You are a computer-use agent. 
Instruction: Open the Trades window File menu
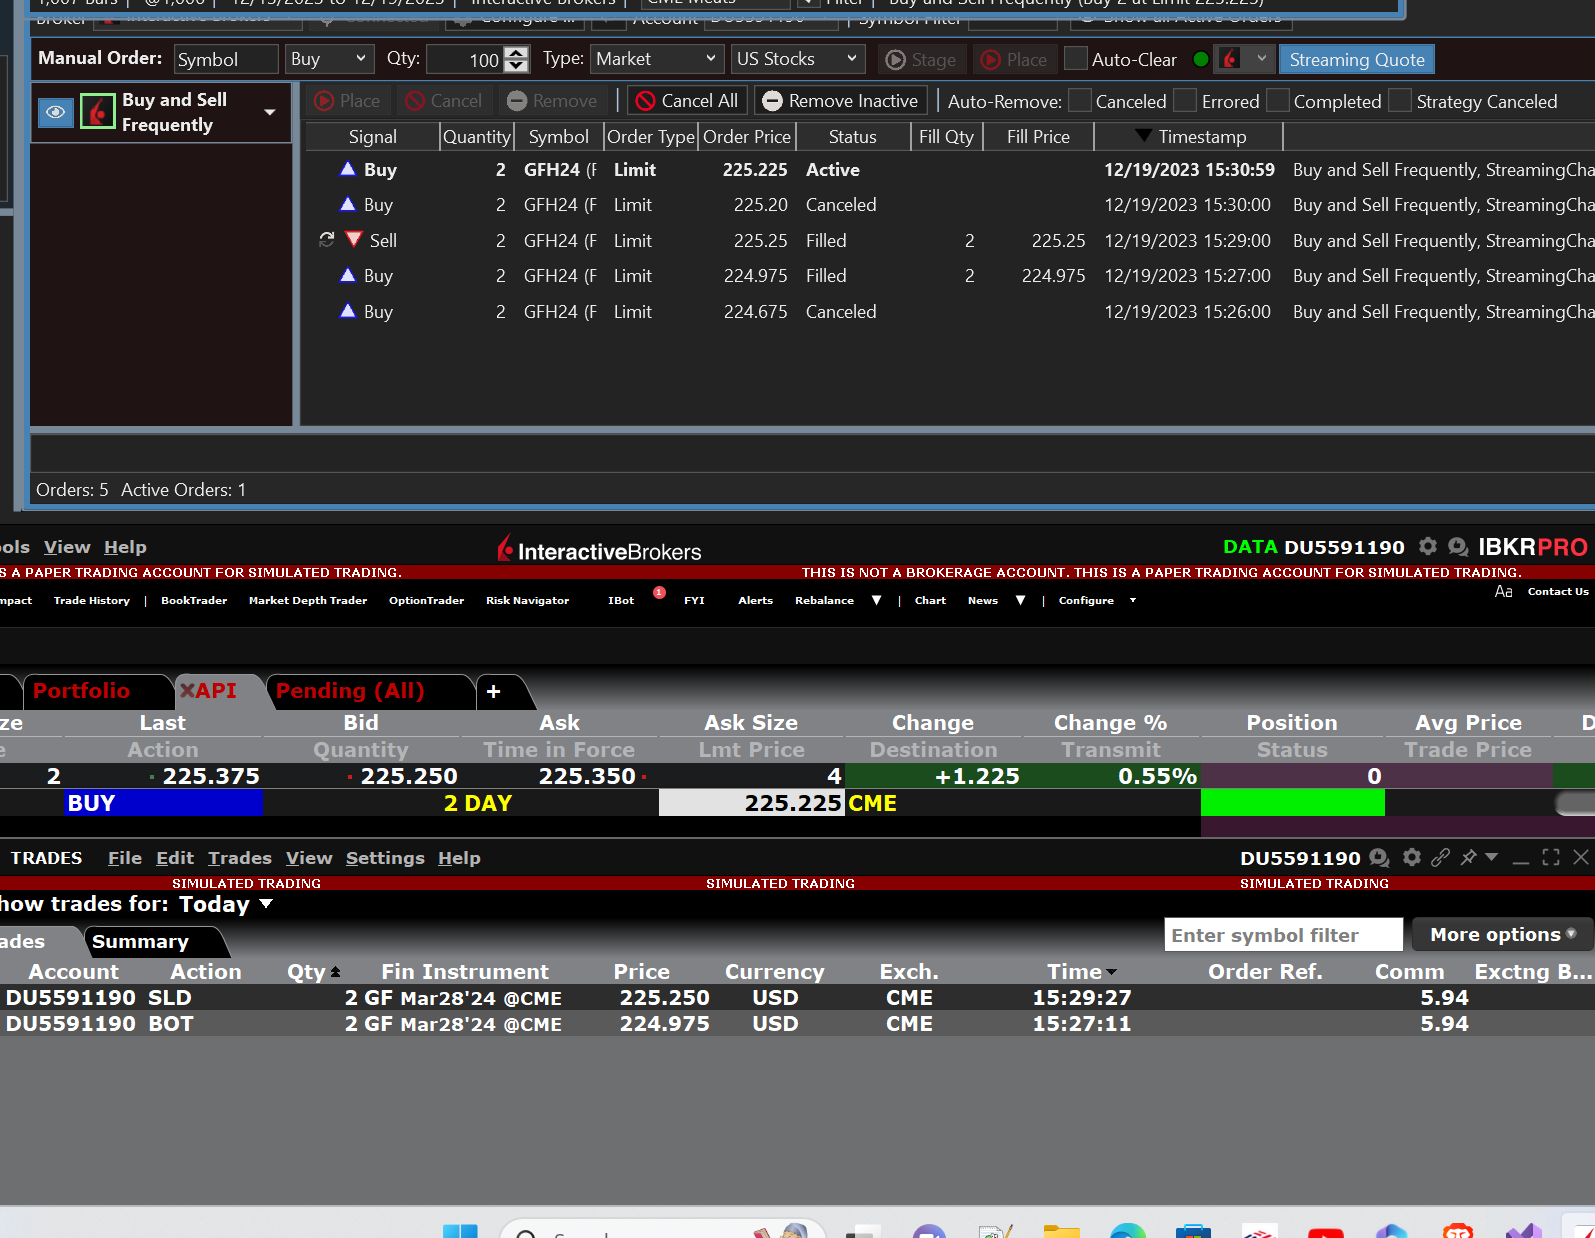[125, 858]
